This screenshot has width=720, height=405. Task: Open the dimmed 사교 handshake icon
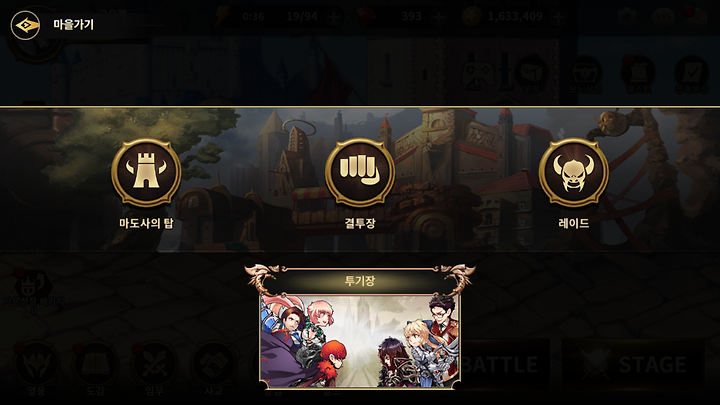tap(214, 365)
